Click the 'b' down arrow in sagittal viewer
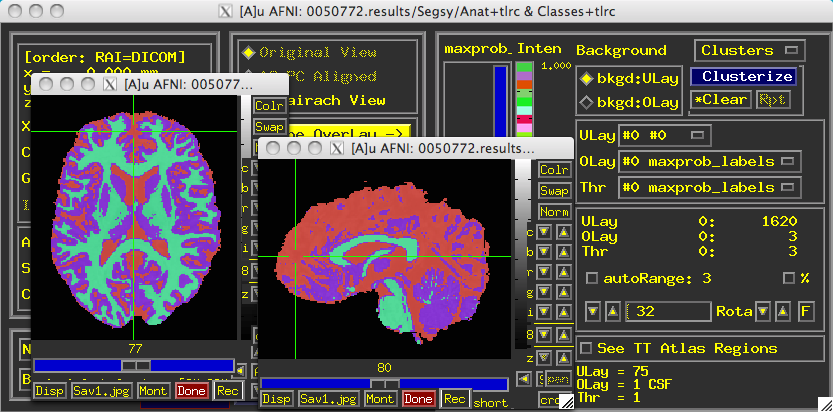 [544, 252]
